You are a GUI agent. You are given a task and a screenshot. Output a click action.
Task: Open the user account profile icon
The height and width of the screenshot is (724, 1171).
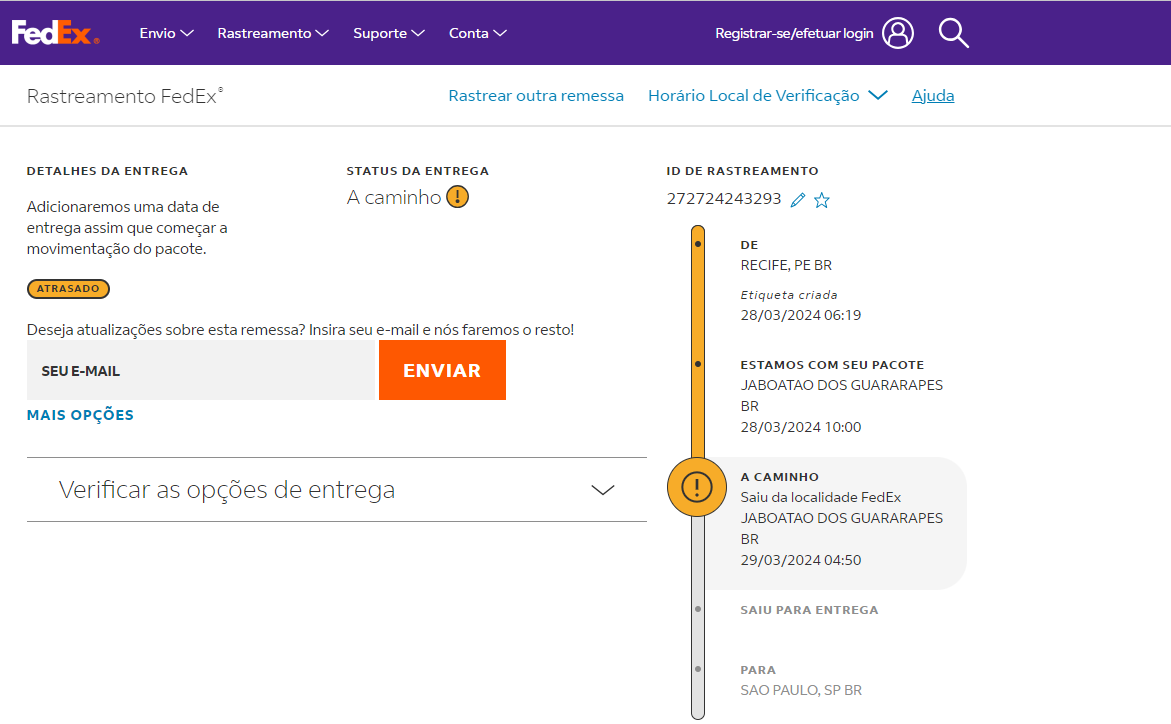(898, 33)
